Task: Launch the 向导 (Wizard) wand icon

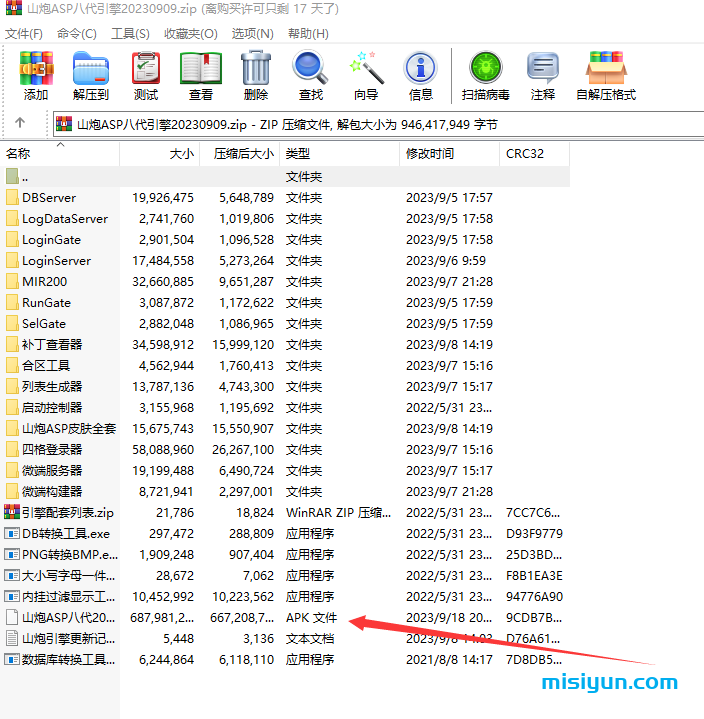Action: pos(366,68)
